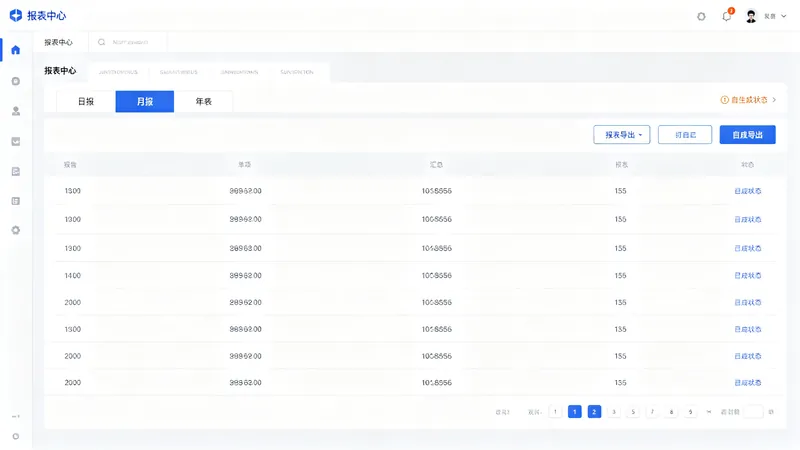The height and width of the screenshot is (450, 800).
Task: Click the user avatar picture
Action: (751, 16)
